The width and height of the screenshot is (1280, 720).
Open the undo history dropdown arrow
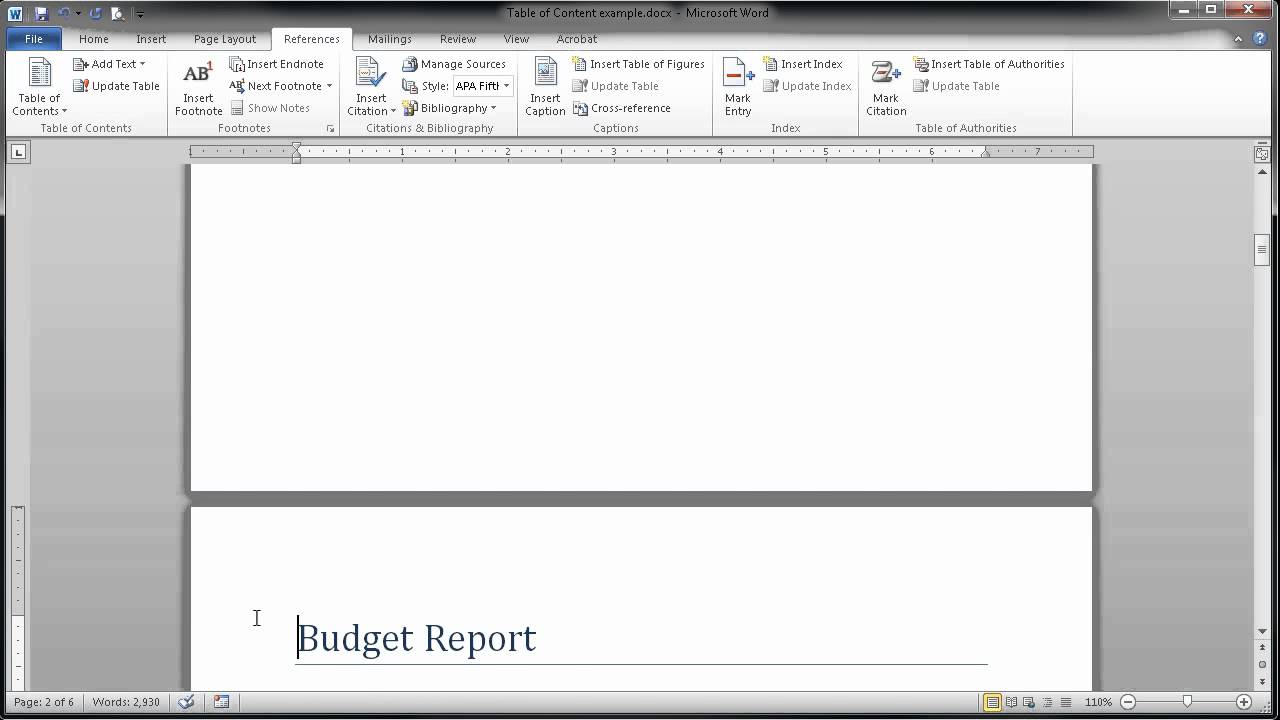coord(78,13)
